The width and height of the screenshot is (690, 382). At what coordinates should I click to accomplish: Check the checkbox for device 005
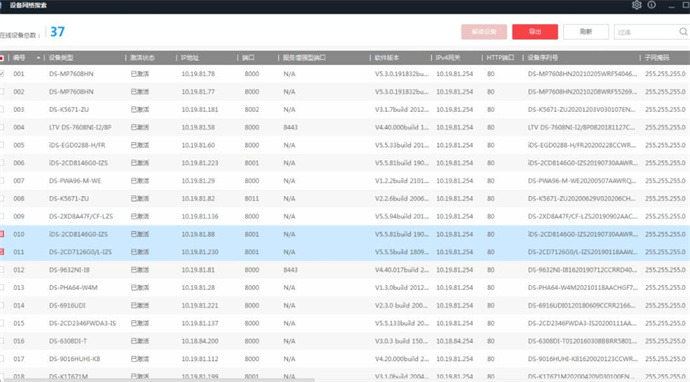coord(2,145)
